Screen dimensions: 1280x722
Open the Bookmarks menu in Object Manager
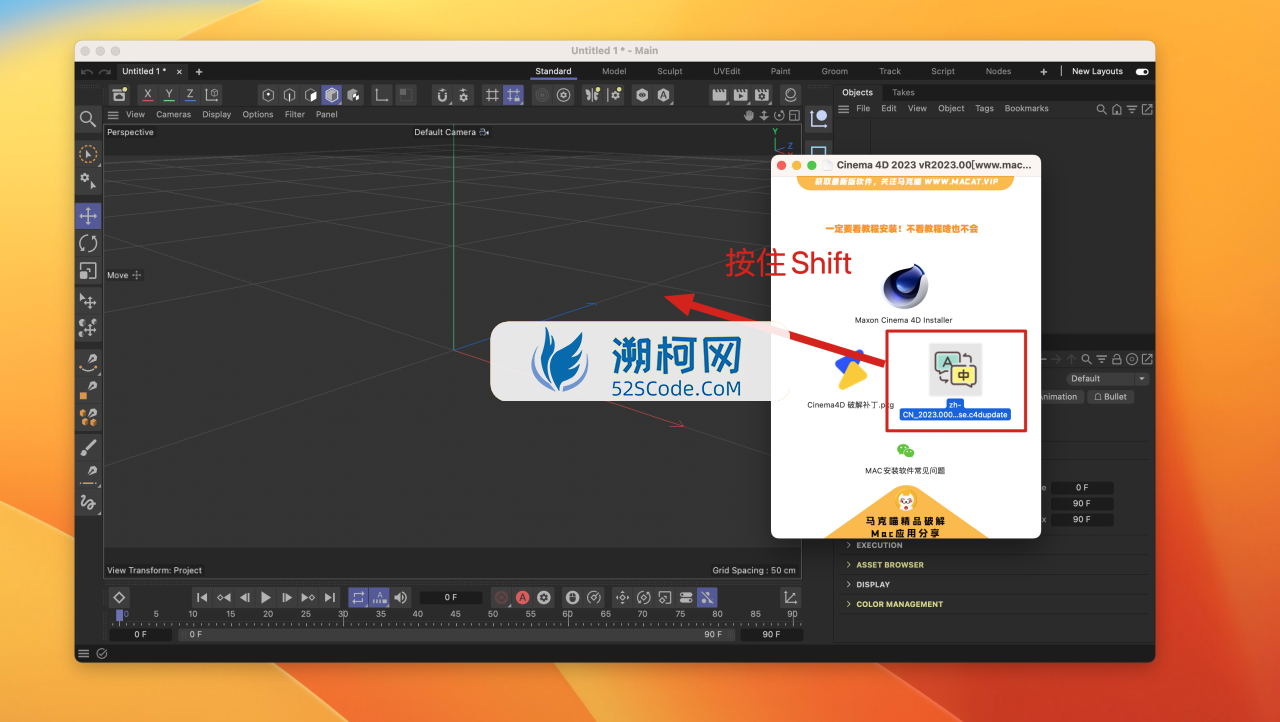tap(1026, 108)
